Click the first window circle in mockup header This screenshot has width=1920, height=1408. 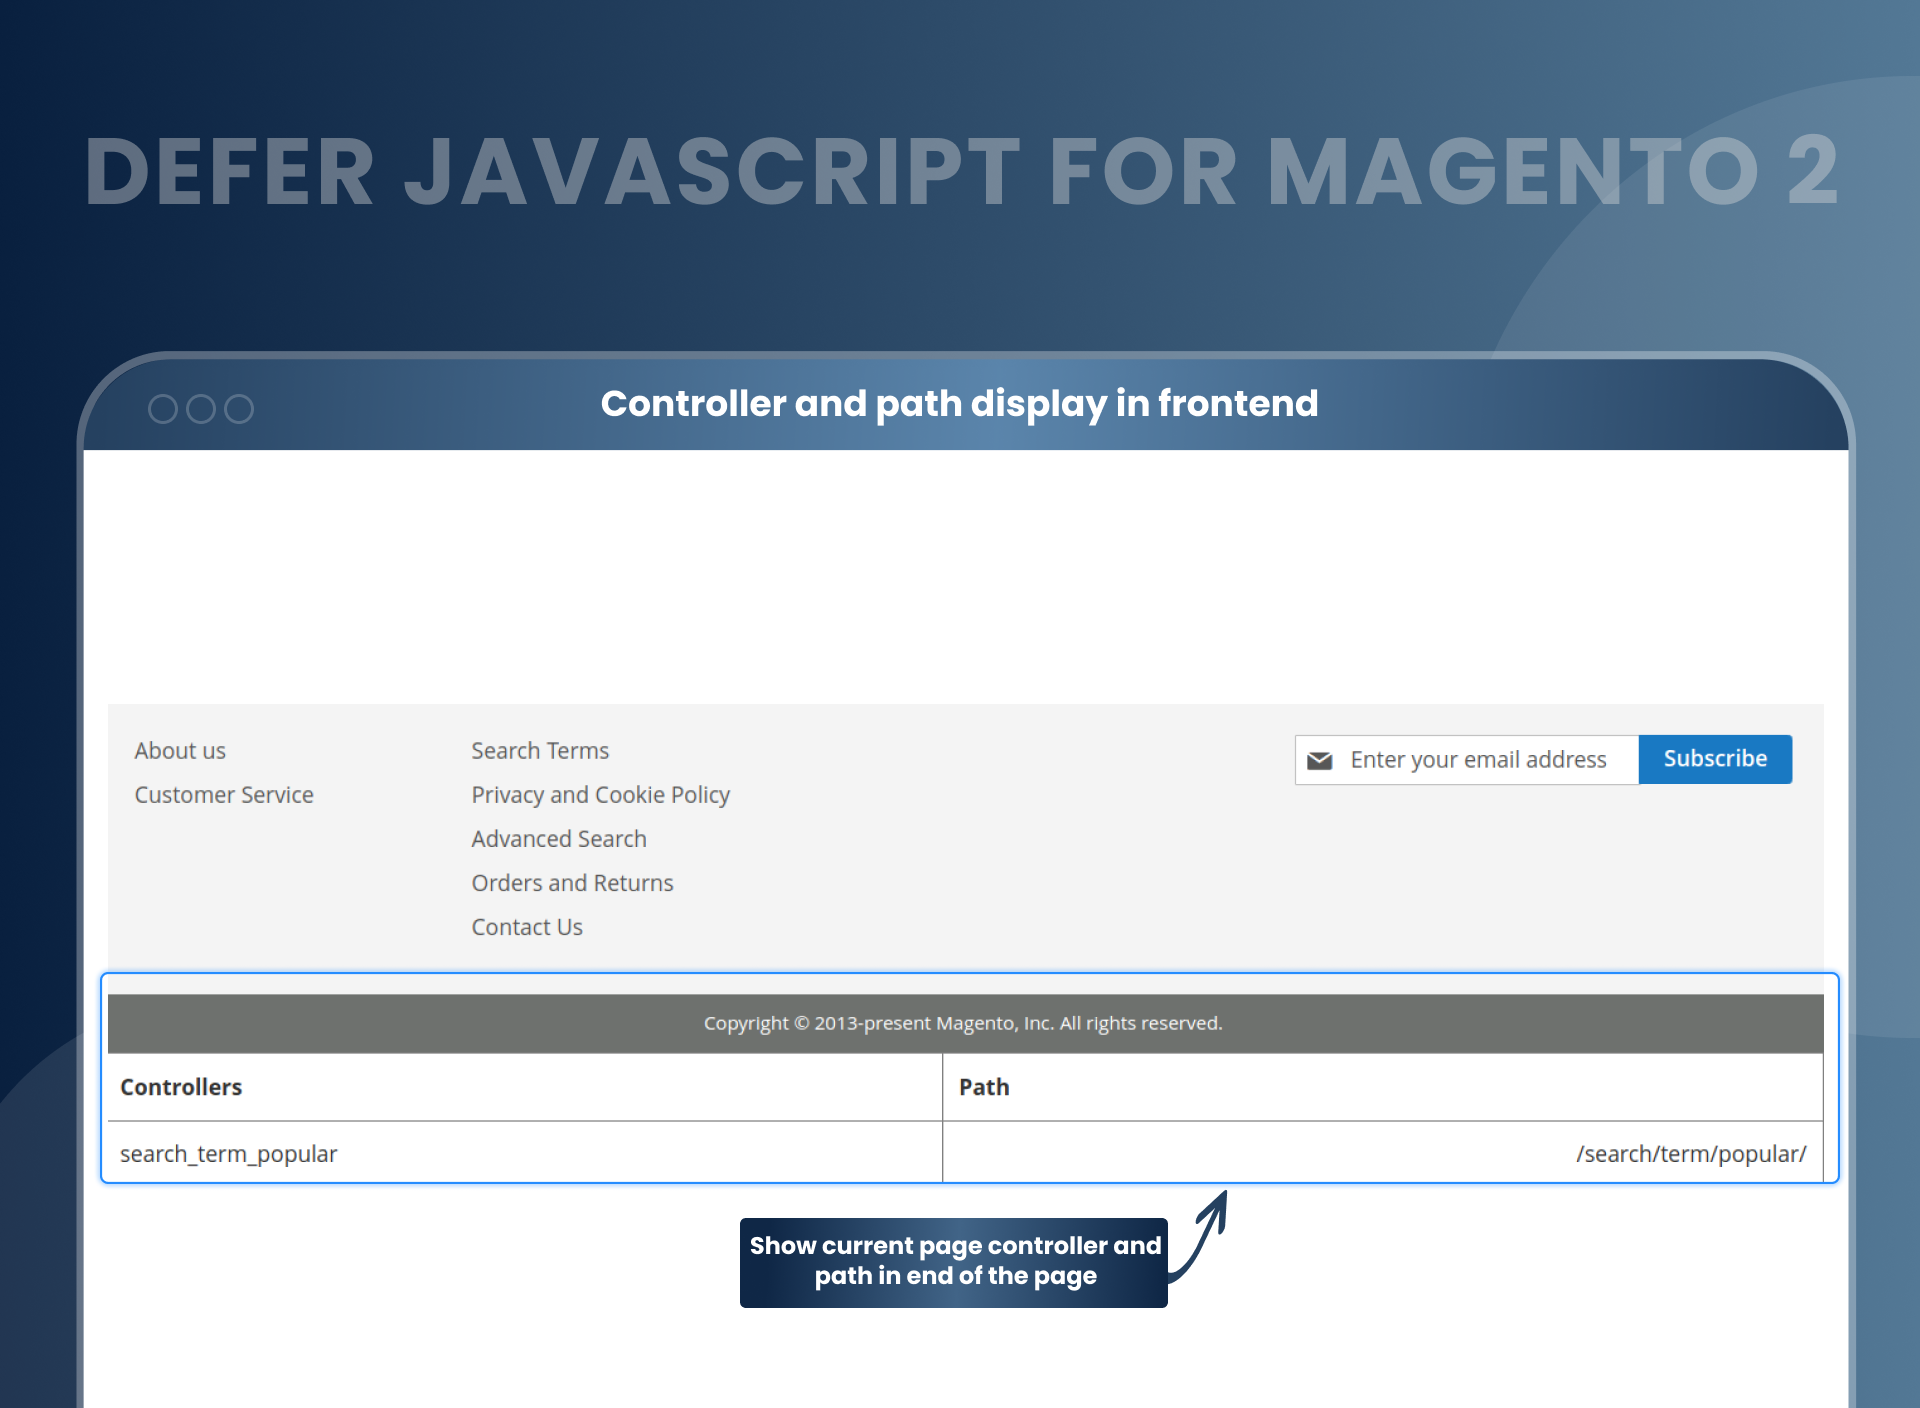click(x=163, y=409)
